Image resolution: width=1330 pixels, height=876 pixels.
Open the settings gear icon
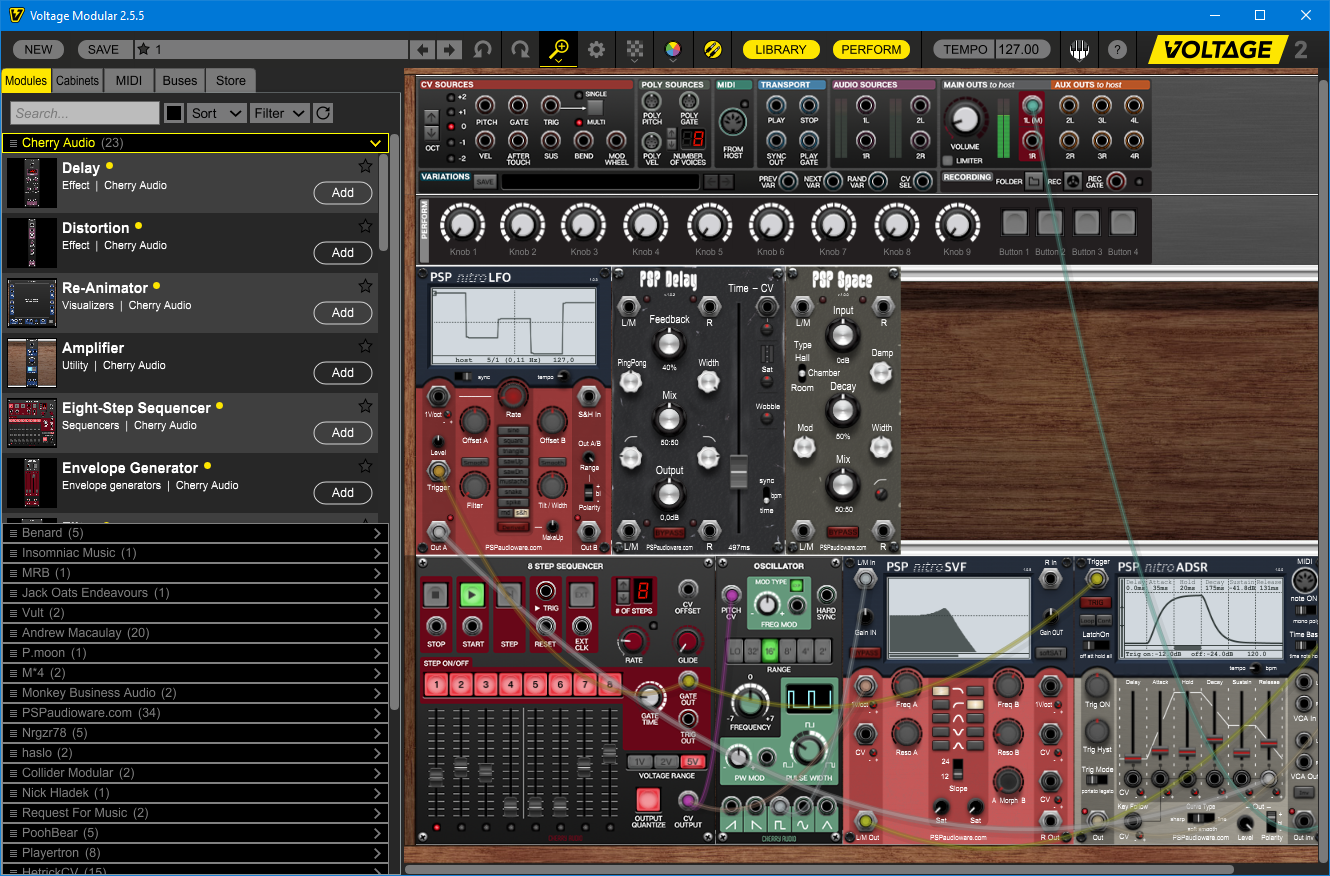[596, 49]
